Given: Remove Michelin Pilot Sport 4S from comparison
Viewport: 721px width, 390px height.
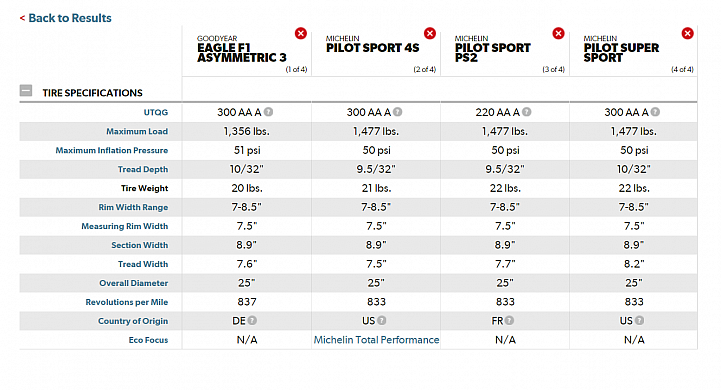Looking at the screenshot, I should 430,33.
